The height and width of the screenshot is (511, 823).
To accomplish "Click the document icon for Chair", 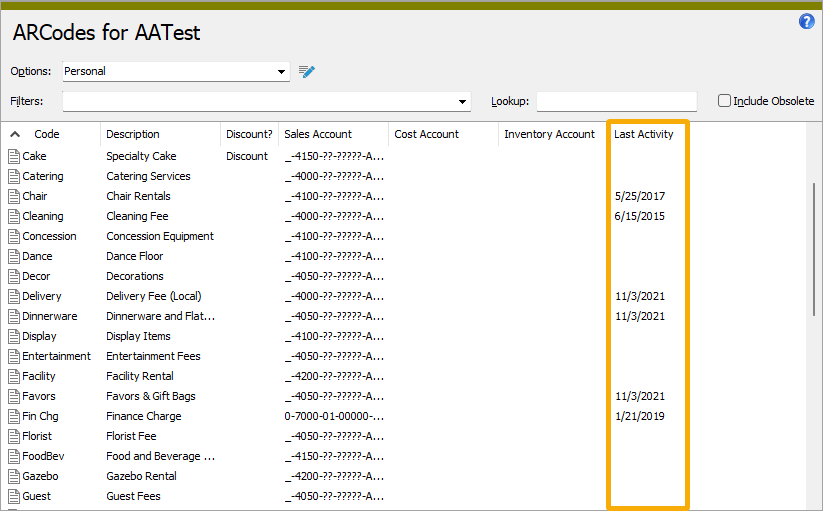I will tap(14, 196).
